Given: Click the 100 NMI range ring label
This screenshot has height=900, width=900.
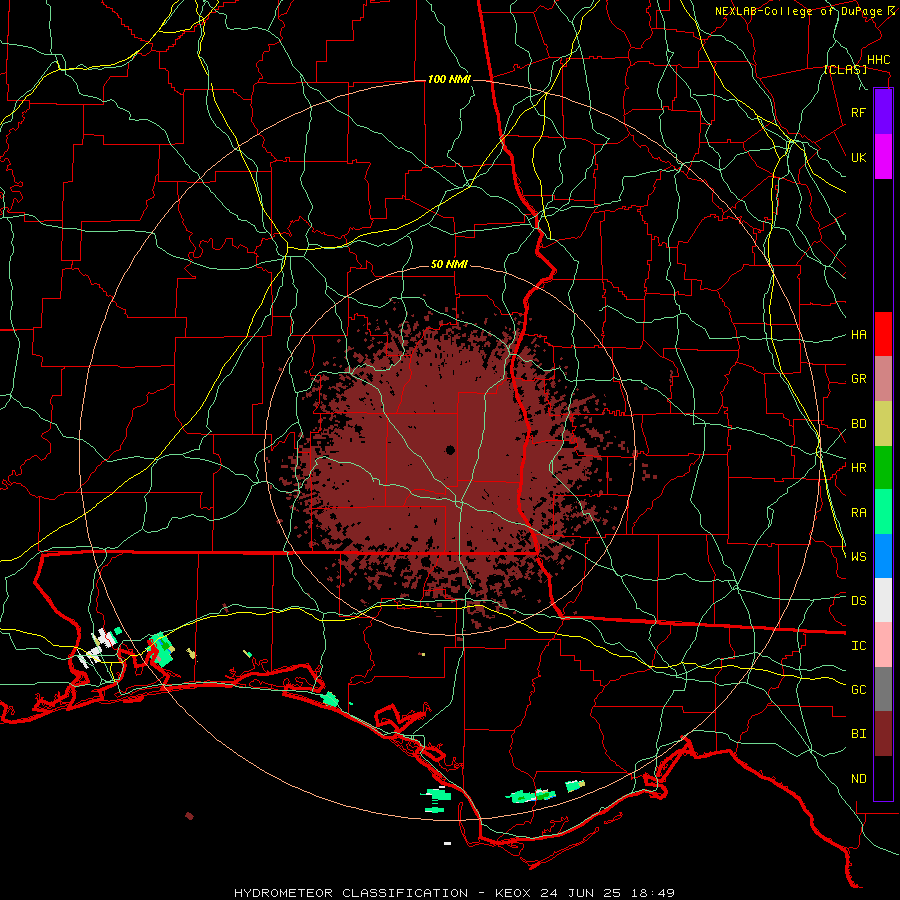Looking at the screenshot, I should [449, 79].
